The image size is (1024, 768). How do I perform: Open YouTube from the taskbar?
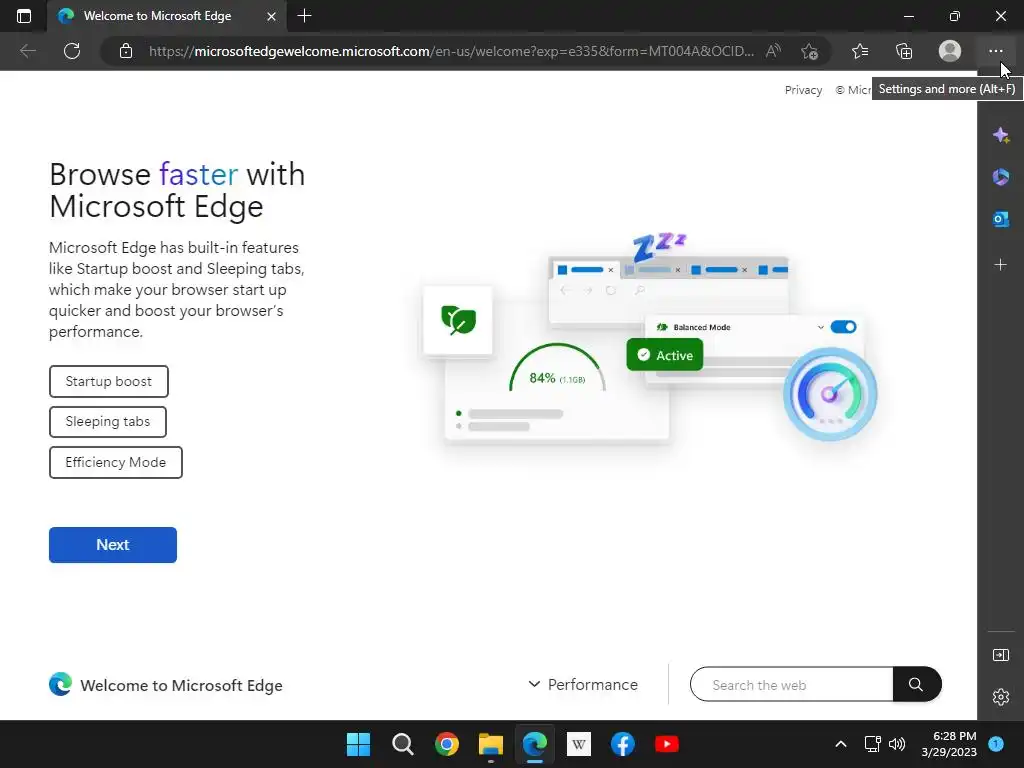(667, 744)
